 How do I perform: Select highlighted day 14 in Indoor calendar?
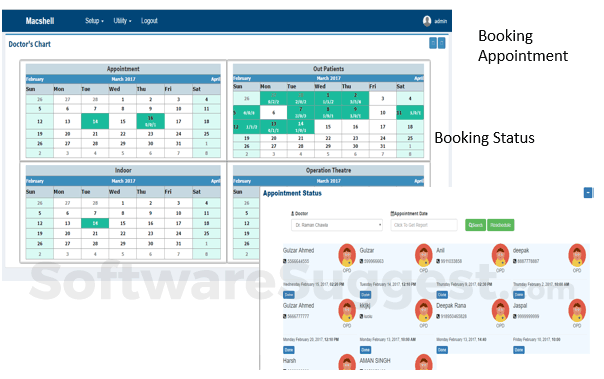click(x=95, y=223)
